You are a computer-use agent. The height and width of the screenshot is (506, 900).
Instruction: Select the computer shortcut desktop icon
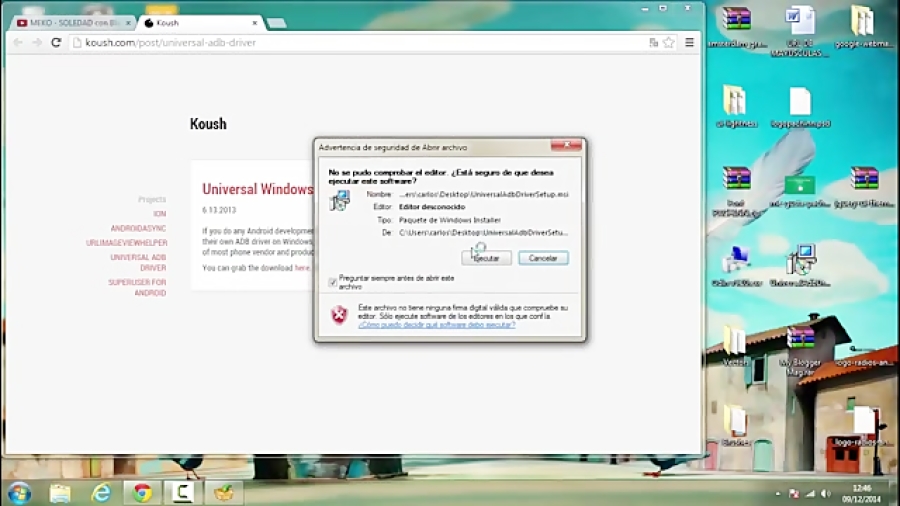pyautogui.click(x=737, y=267)
